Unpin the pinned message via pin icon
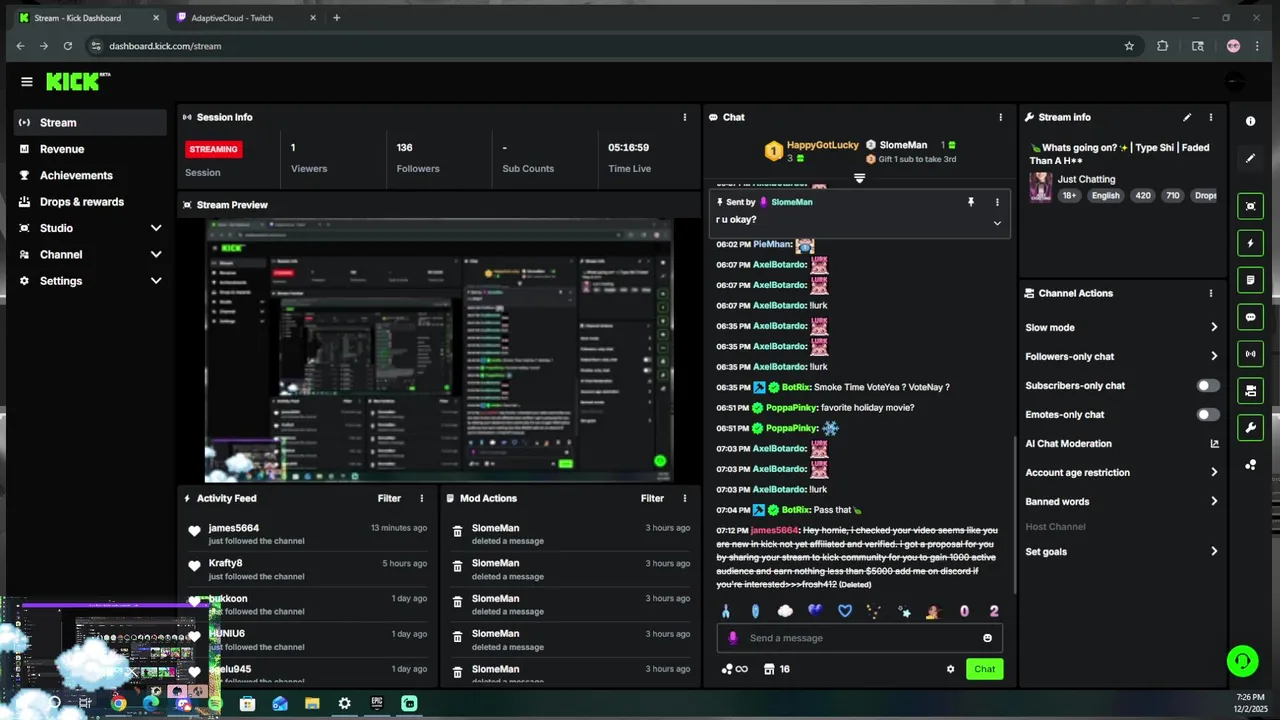The image size is (1280, 720). tap(970, 202)
